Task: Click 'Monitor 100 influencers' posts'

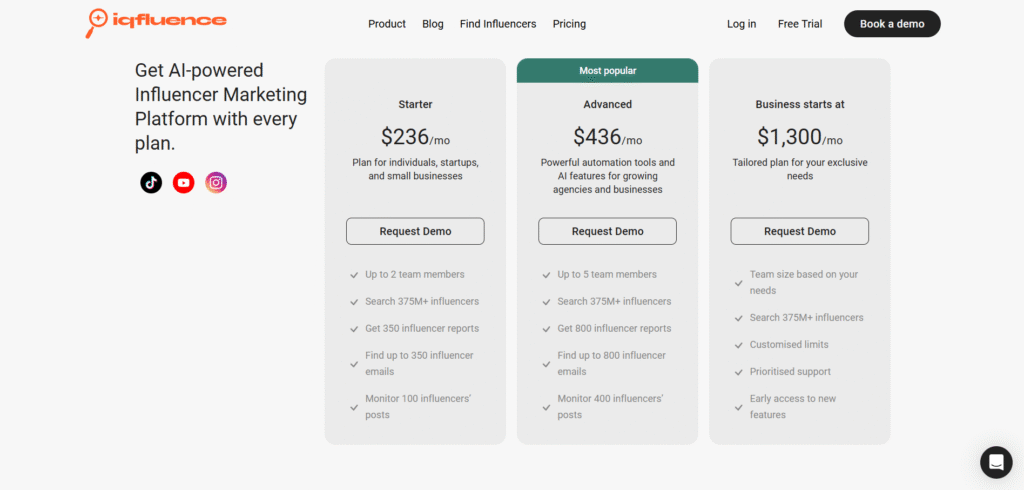Action: click(x=418, y=406)
